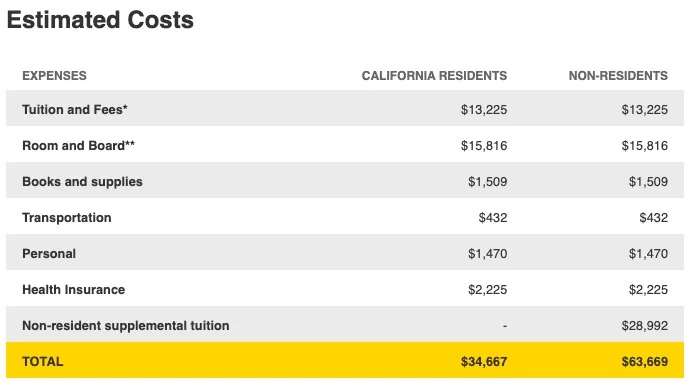
Task: Select the Books and supplies label
Action: [82, 182]
